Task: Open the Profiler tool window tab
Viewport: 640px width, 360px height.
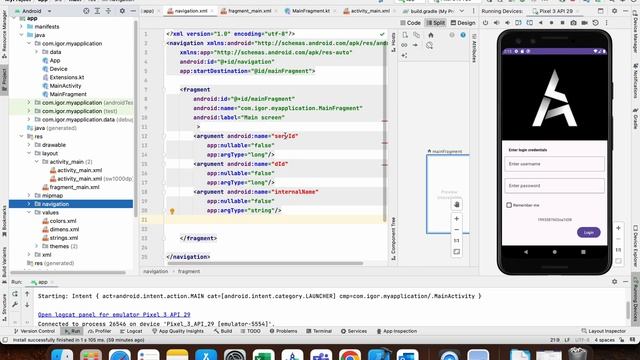Action: 100,331
